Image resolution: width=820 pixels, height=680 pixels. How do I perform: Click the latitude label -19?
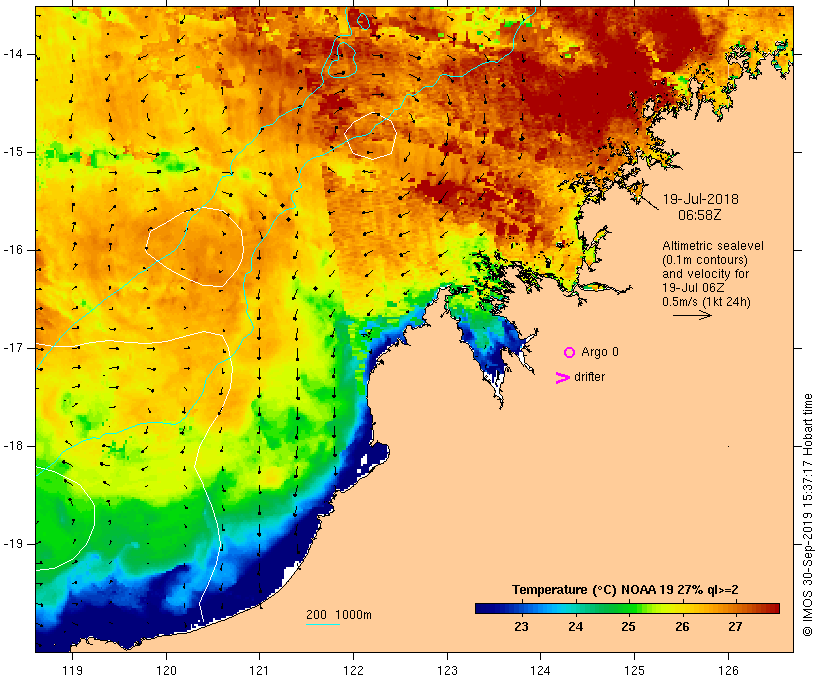click(13, 543)
